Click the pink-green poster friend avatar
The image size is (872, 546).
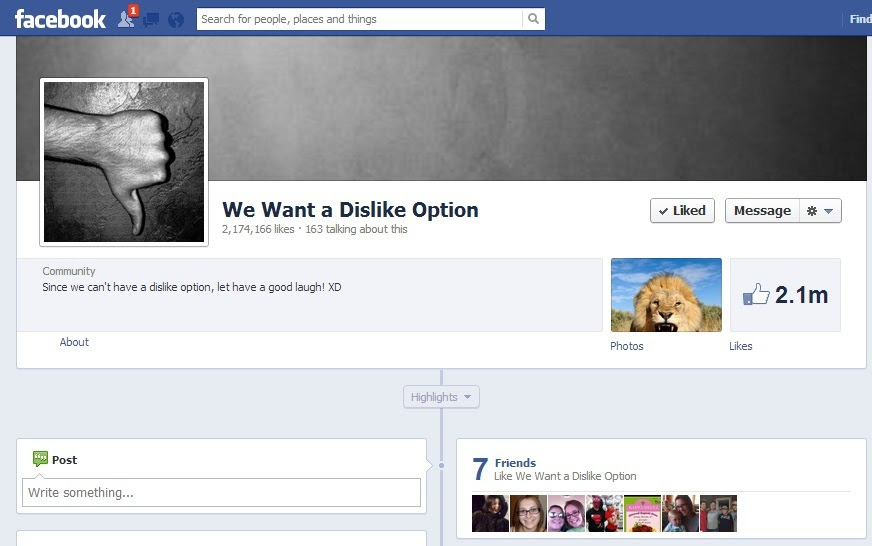[x=642, y=514]
